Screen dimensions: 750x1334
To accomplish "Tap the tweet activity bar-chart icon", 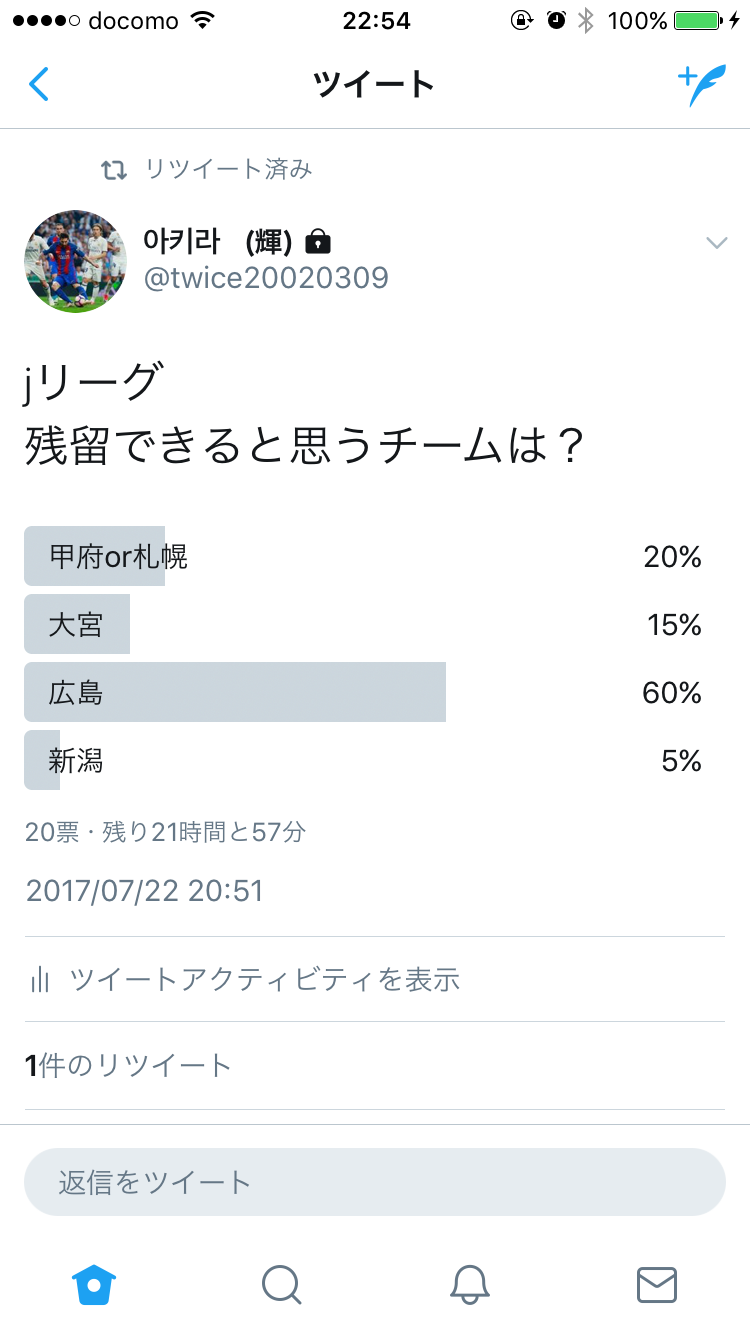I will tap(40, 979).
